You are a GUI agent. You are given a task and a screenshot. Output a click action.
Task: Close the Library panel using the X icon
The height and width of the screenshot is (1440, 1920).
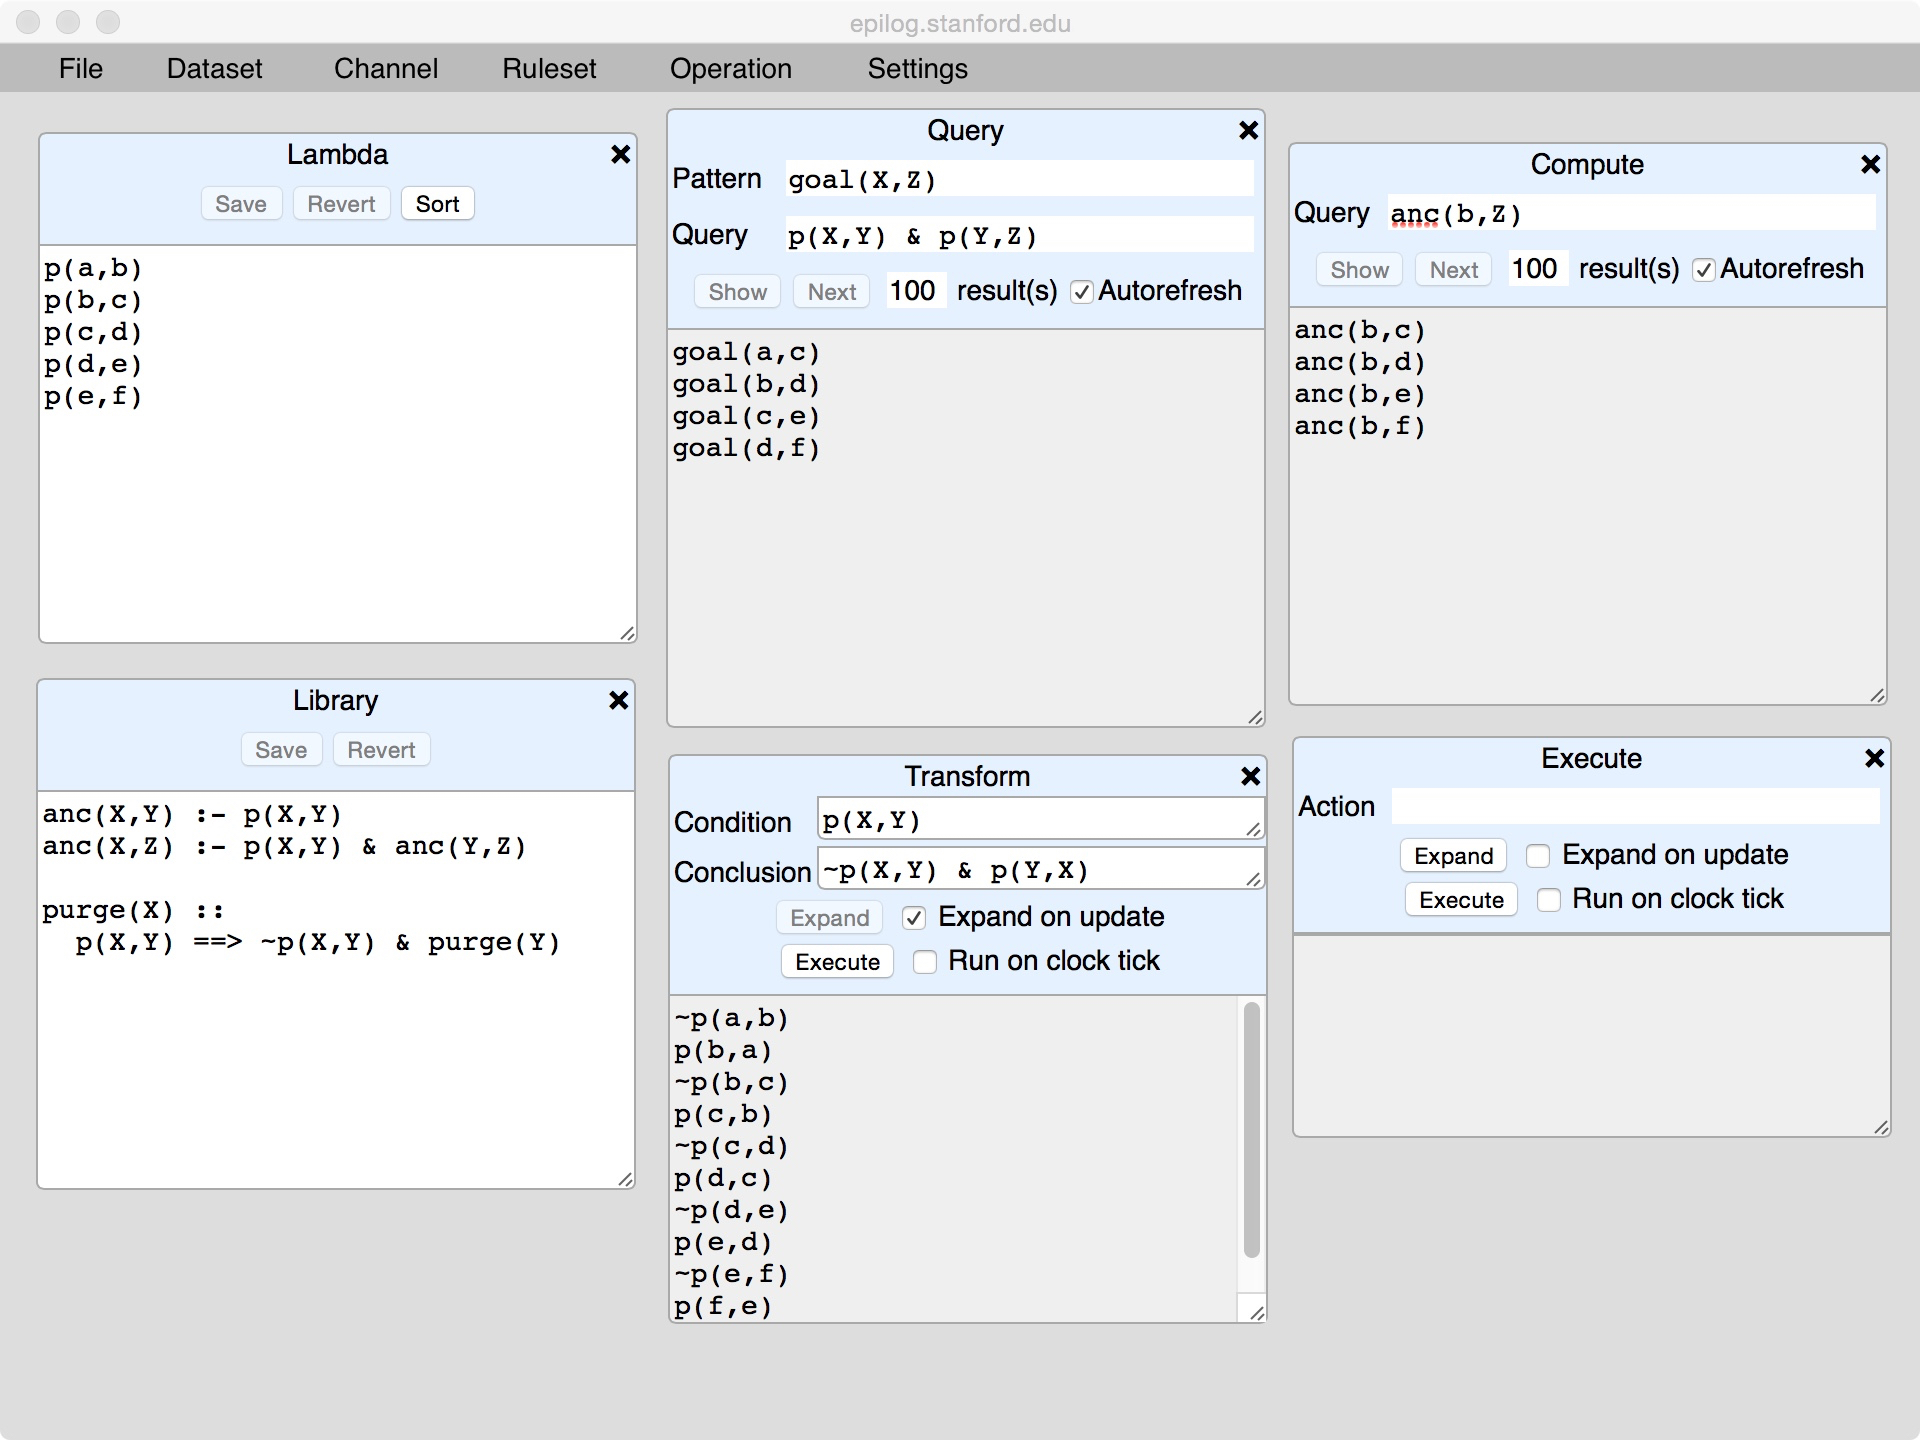pyautogui.click(x=618, y=700)
